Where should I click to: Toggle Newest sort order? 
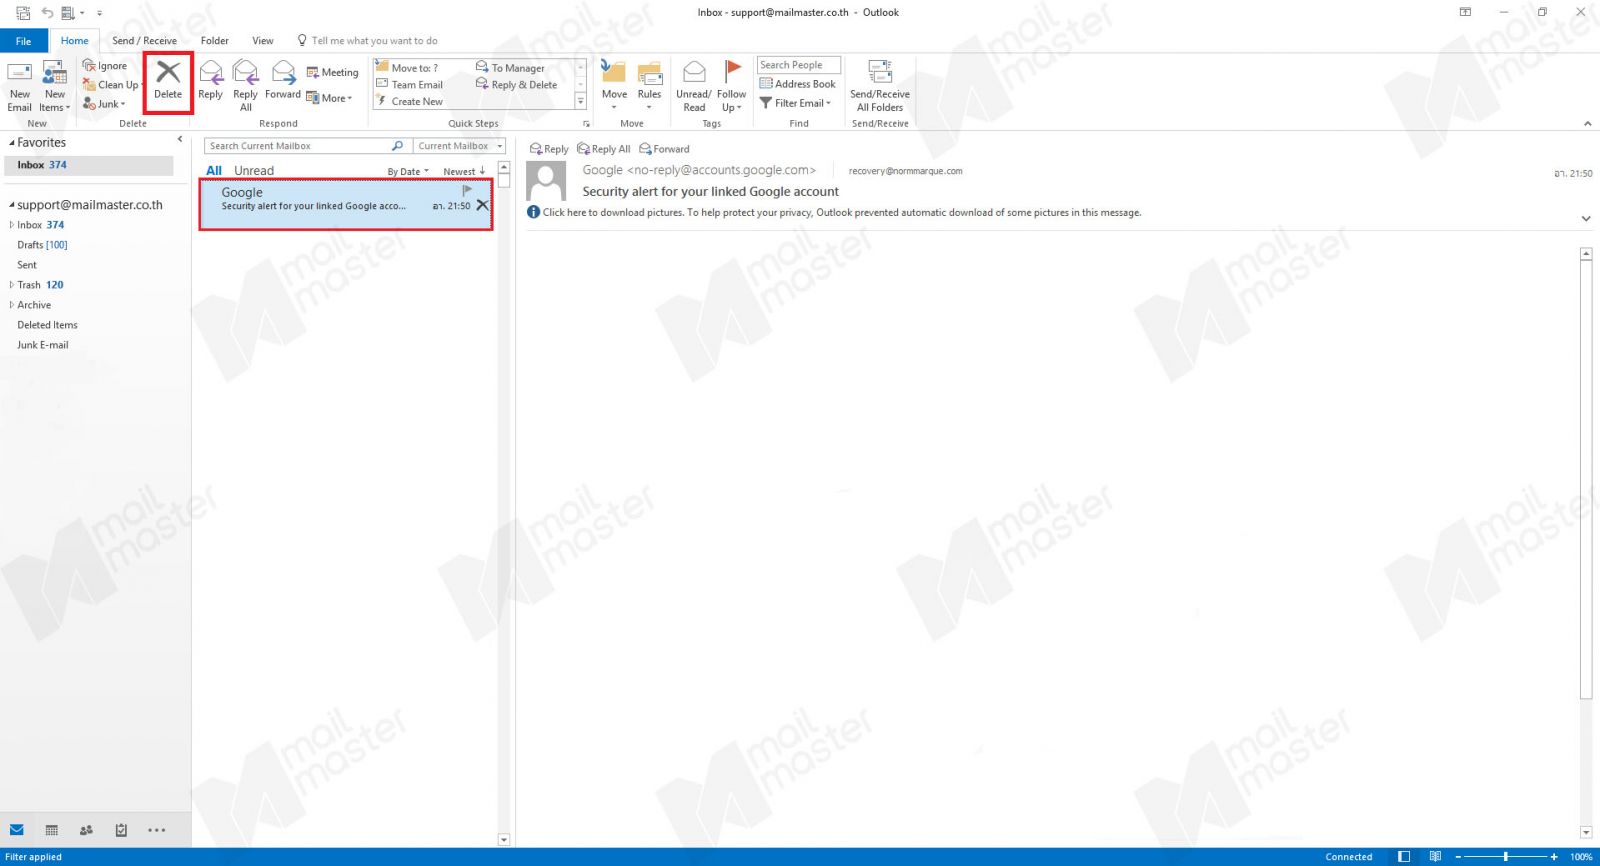(x=464, y=172)
